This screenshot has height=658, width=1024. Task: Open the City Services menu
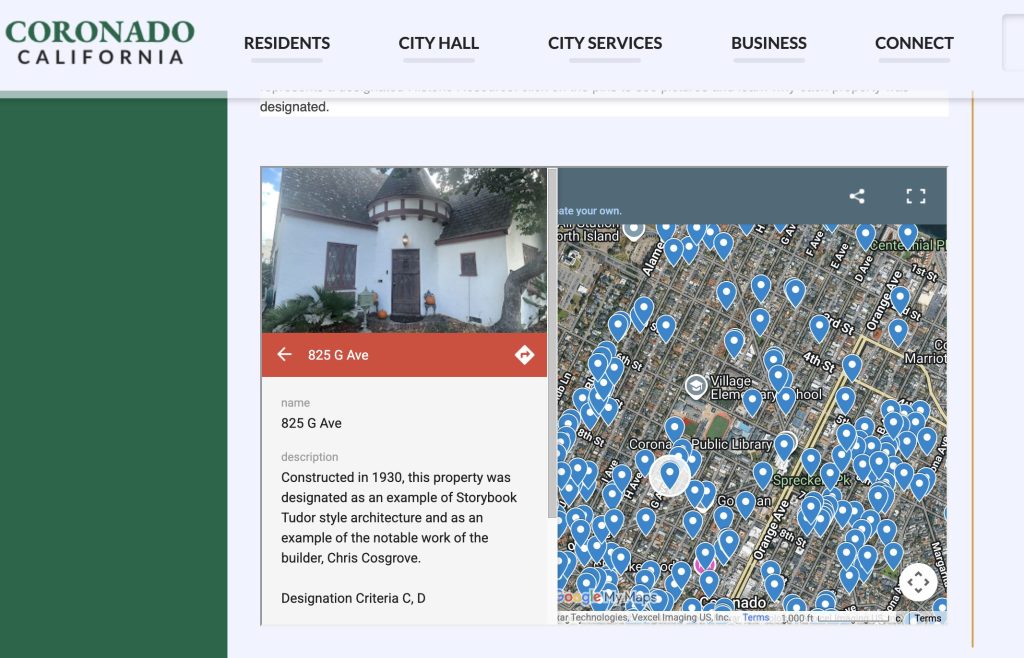coord(605,43)
